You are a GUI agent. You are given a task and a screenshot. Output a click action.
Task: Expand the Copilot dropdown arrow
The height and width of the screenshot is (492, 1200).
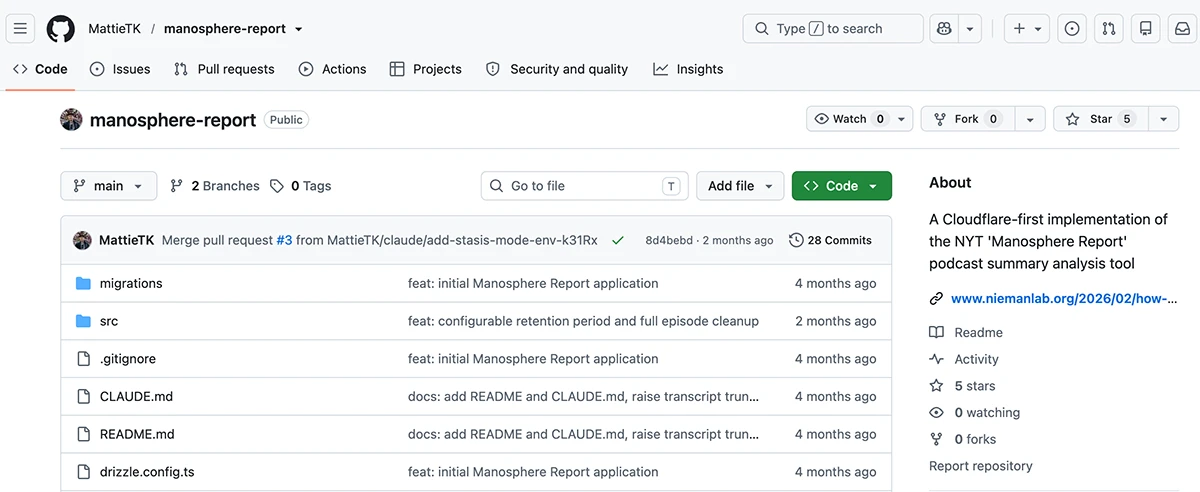(x=970, y=29)
